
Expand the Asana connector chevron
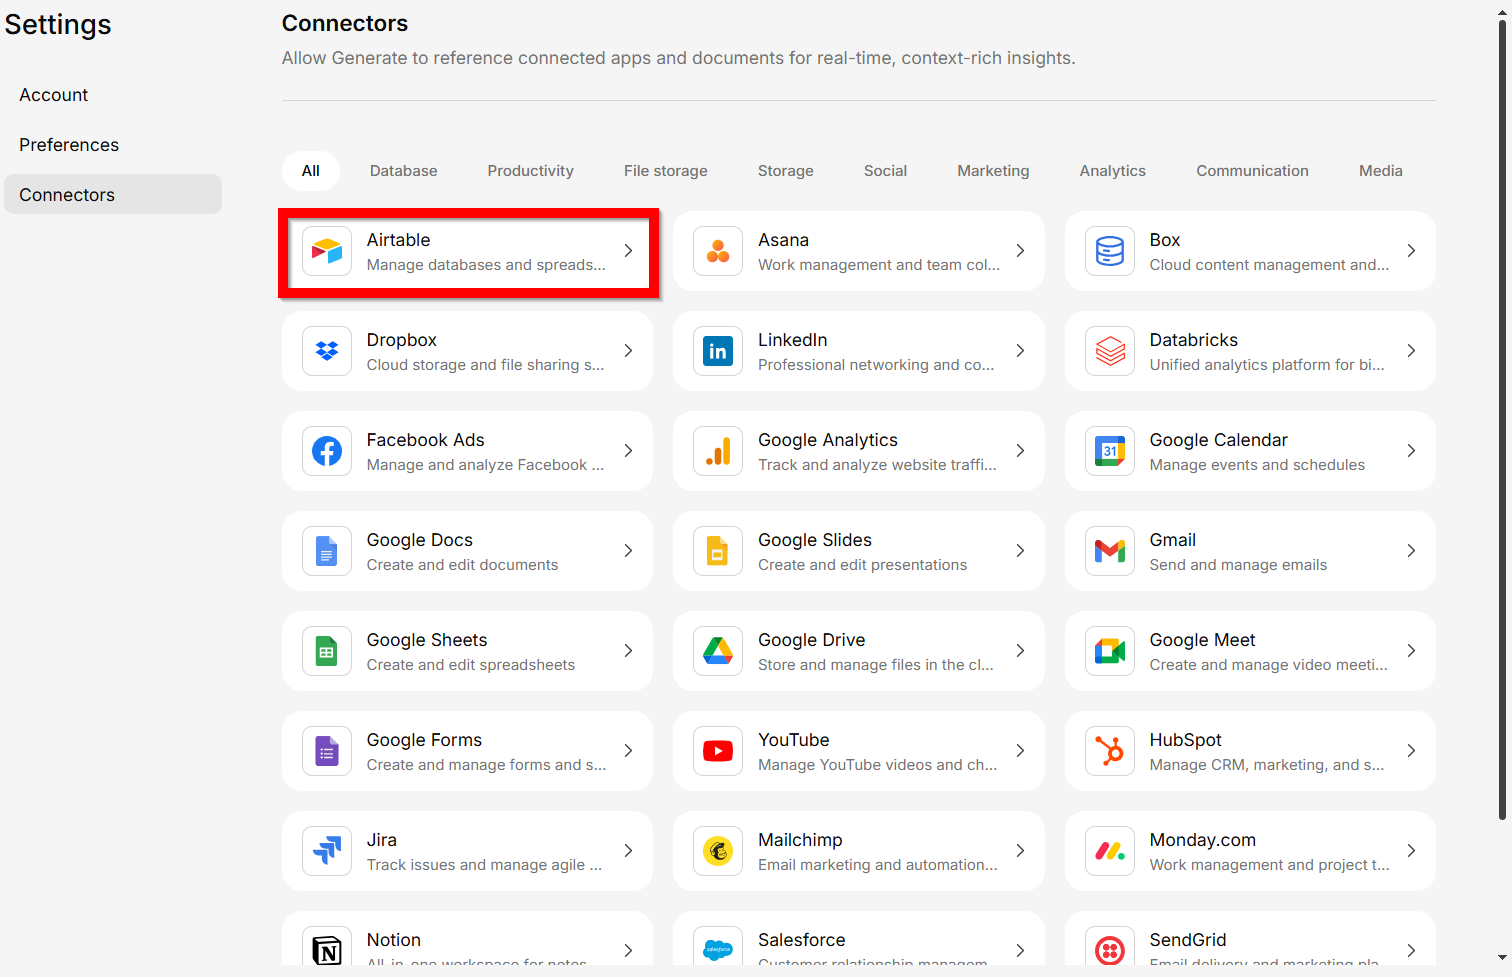[x=1020, y=251]
